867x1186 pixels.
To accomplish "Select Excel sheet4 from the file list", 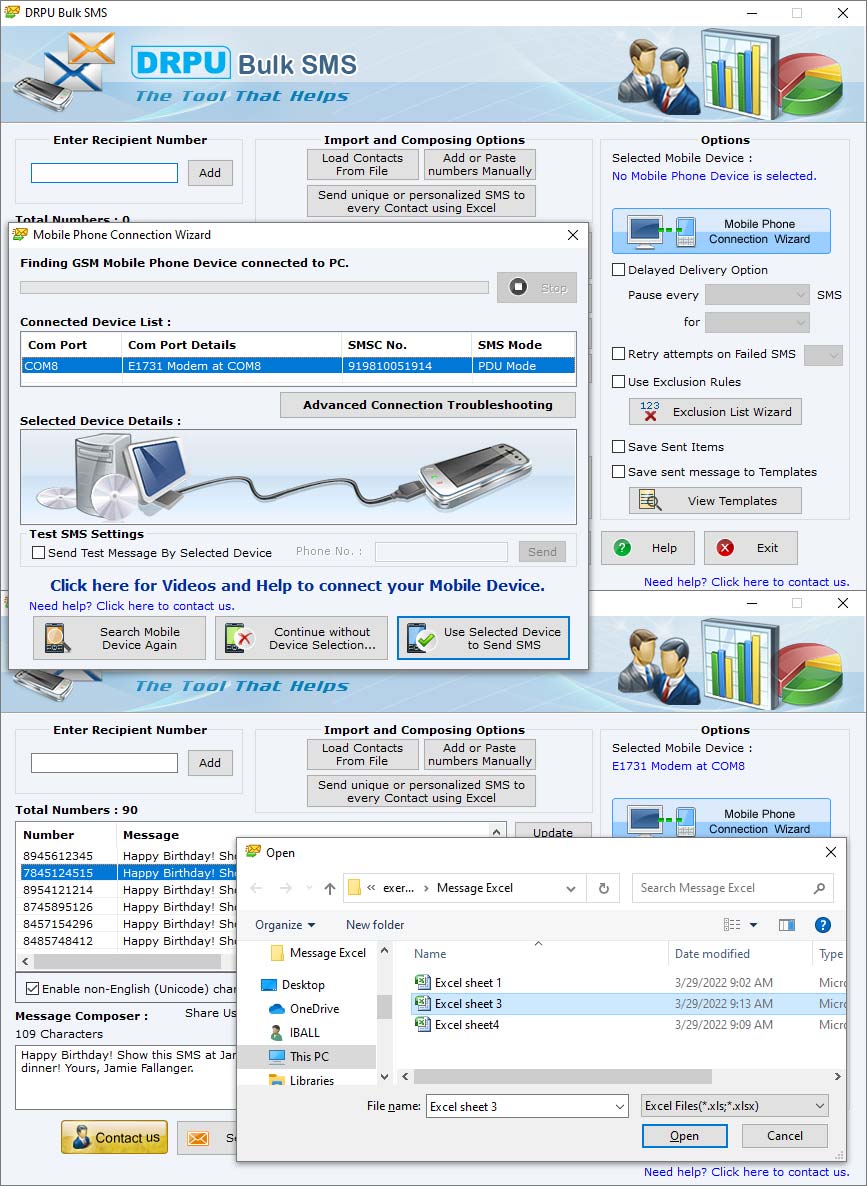I will pyautogui.click(x=466, y=1024).
